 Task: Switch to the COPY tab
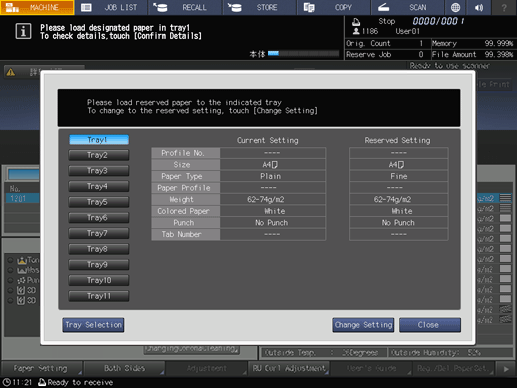click(x=334, y=7)
